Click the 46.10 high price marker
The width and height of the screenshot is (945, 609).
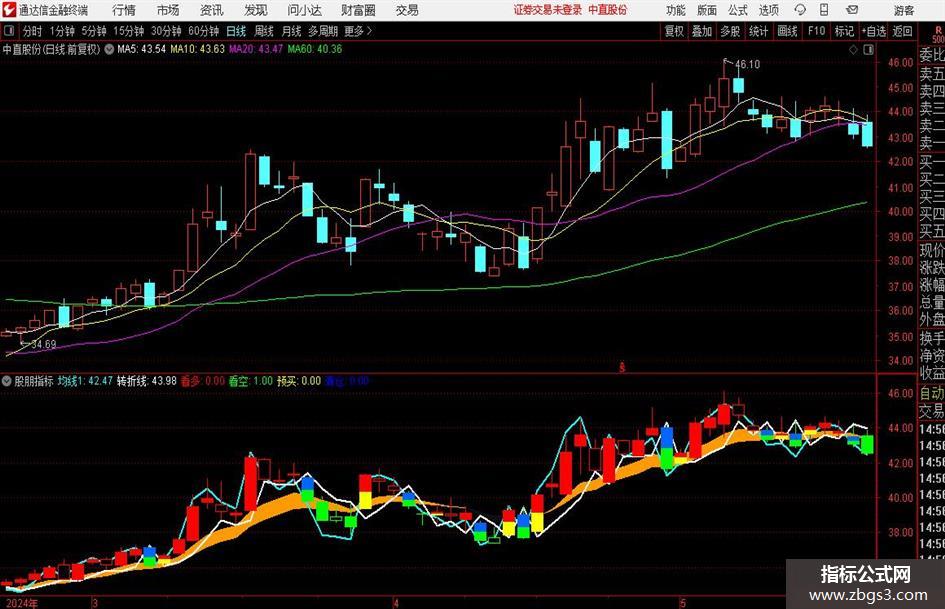click(x=747, y=64)
